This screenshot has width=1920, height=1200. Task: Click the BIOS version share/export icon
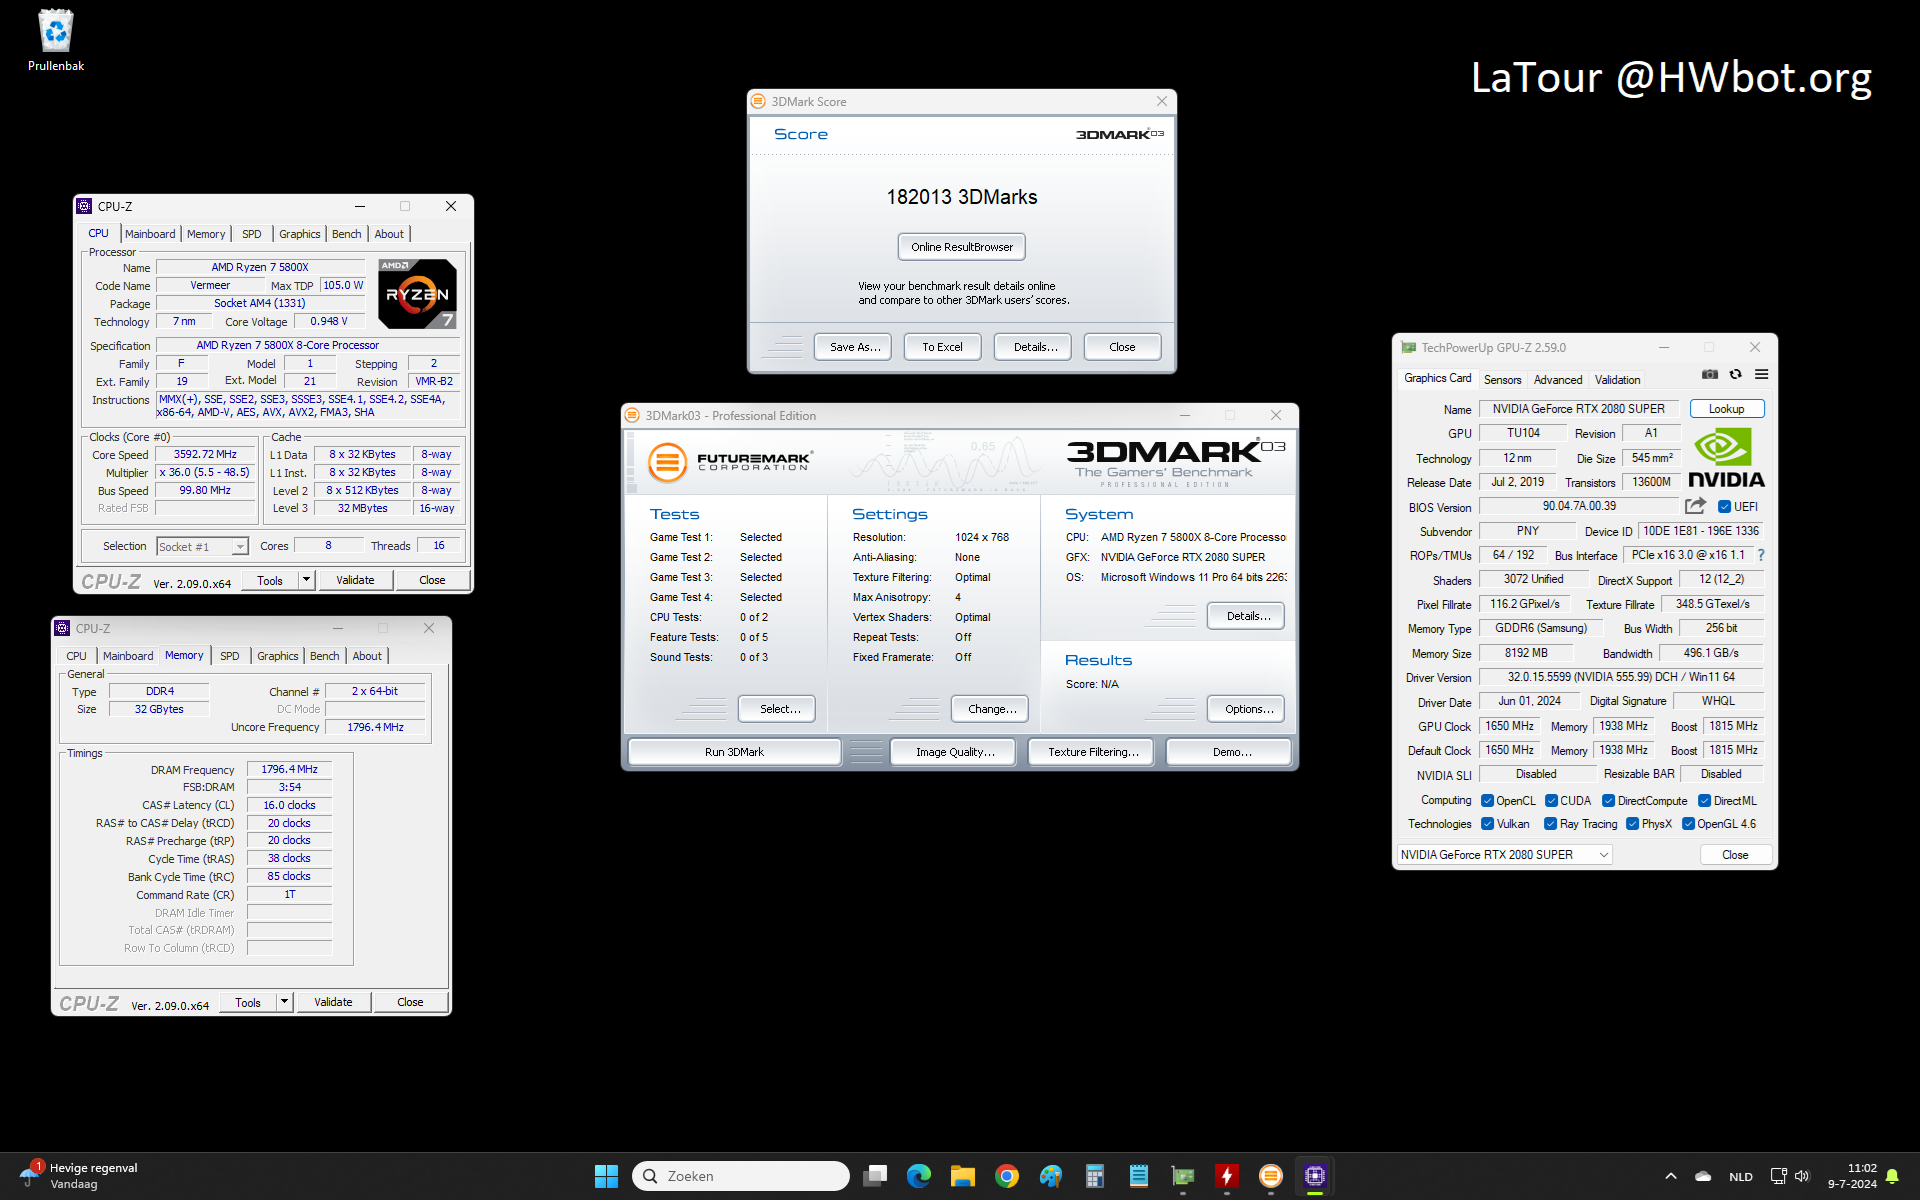(1695, 506)
